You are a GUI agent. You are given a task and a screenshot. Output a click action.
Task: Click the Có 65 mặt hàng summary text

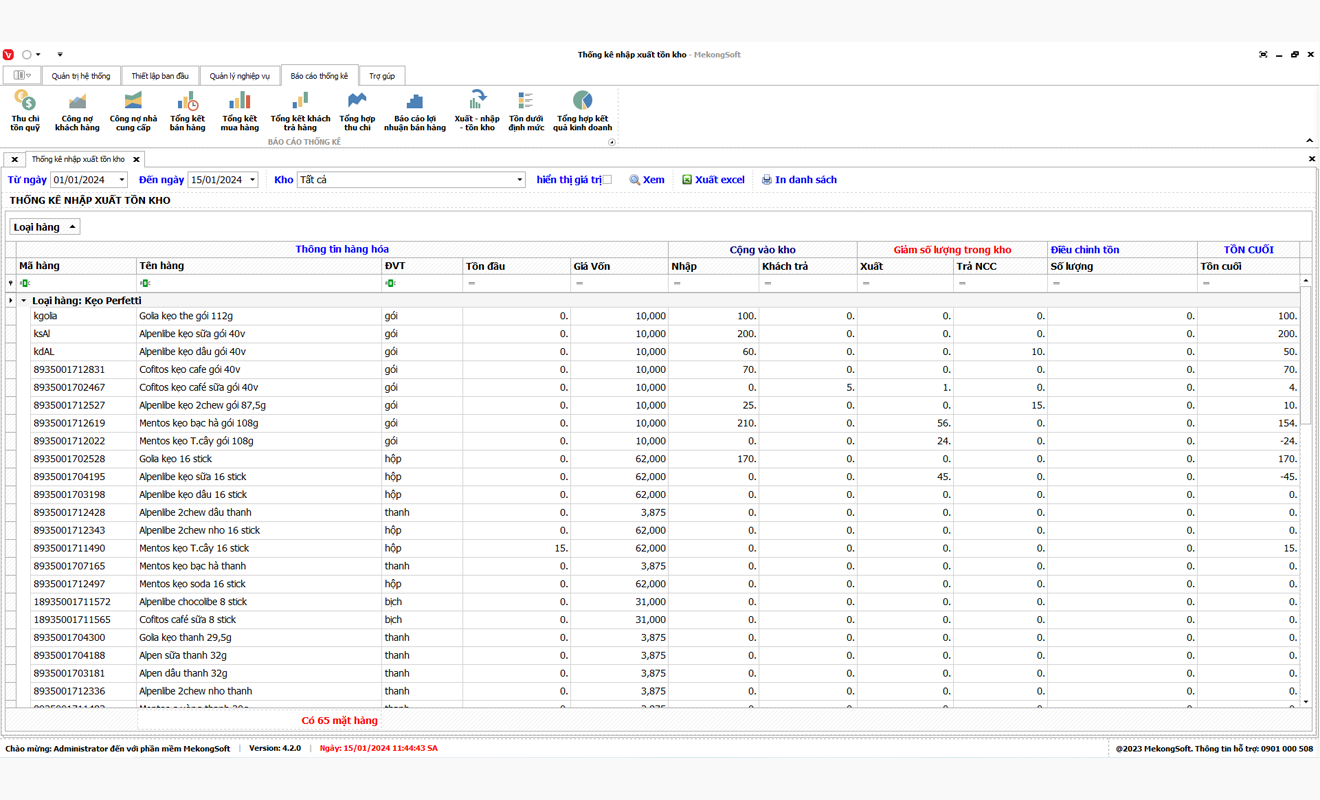[x=339, y=720]
